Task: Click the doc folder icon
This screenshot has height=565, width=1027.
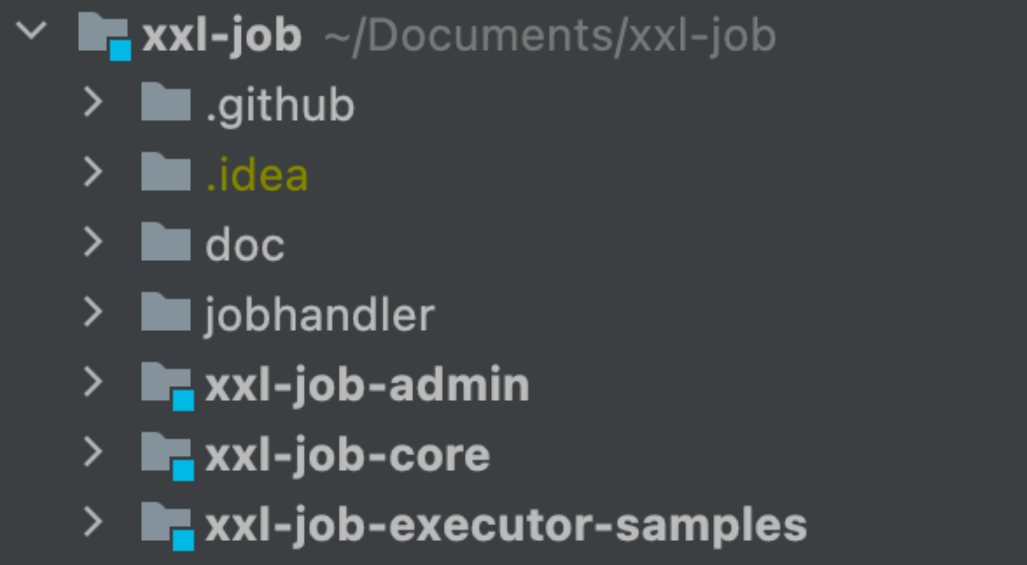Action: coord(166,243)
